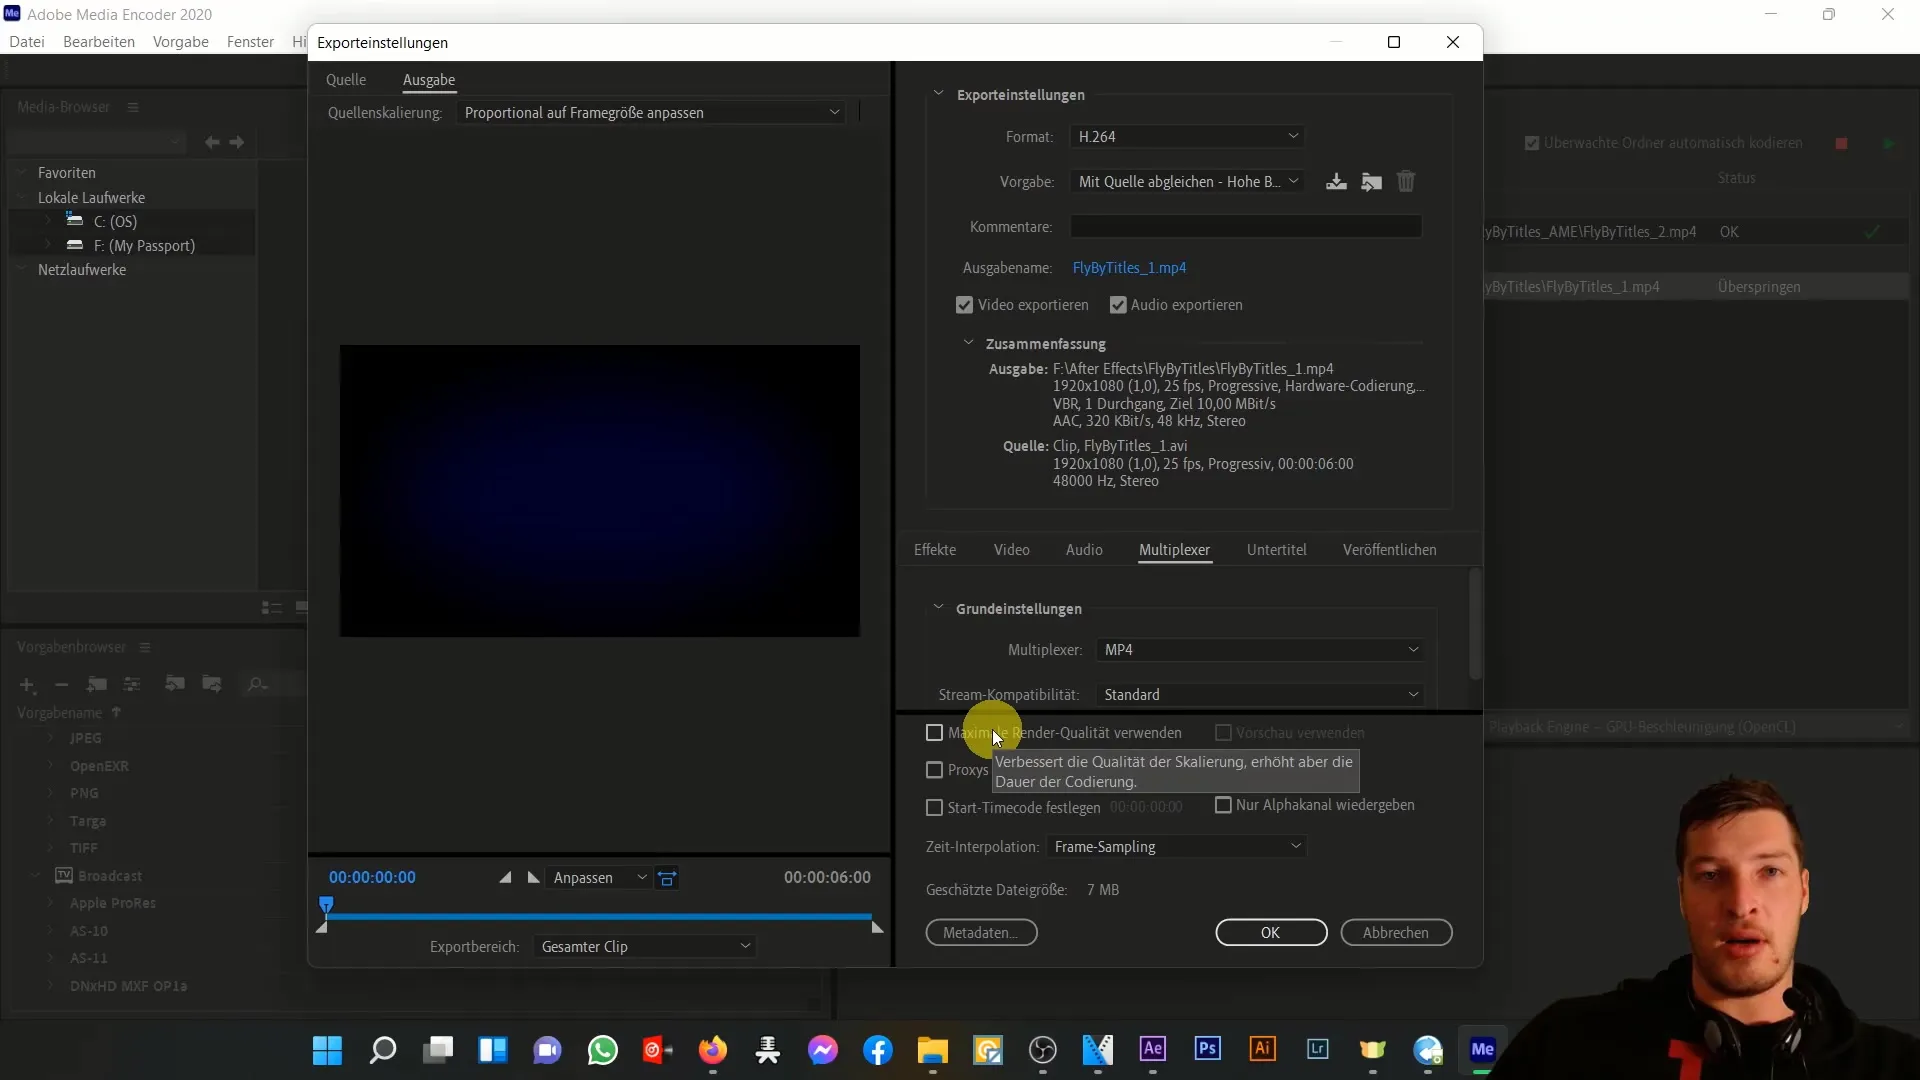Click the export settings vertical scrollbar

pyautogui.click(x=1475, y=625)
